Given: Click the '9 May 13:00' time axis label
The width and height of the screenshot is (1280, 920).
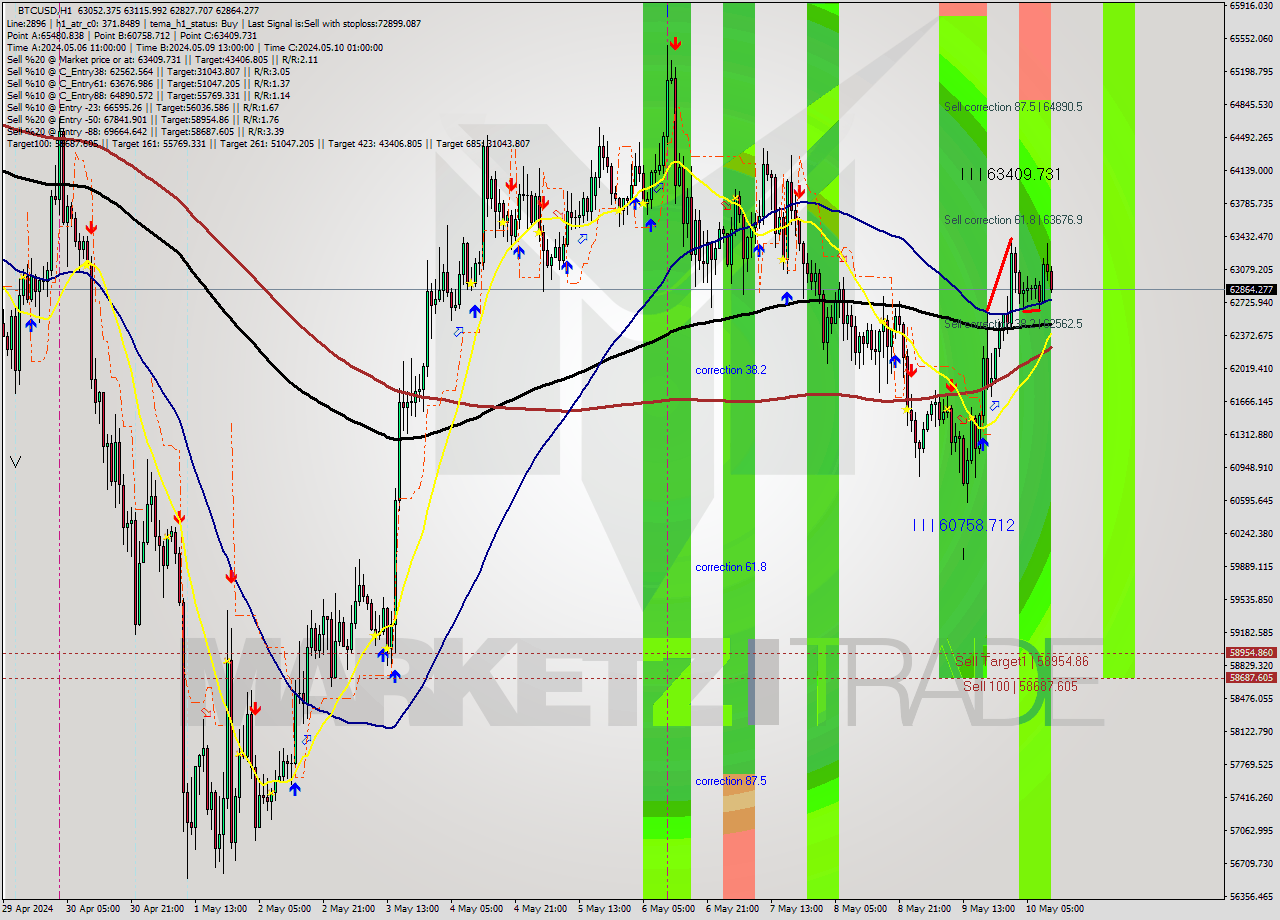Looking at the screenshot, I should (989, 909).
